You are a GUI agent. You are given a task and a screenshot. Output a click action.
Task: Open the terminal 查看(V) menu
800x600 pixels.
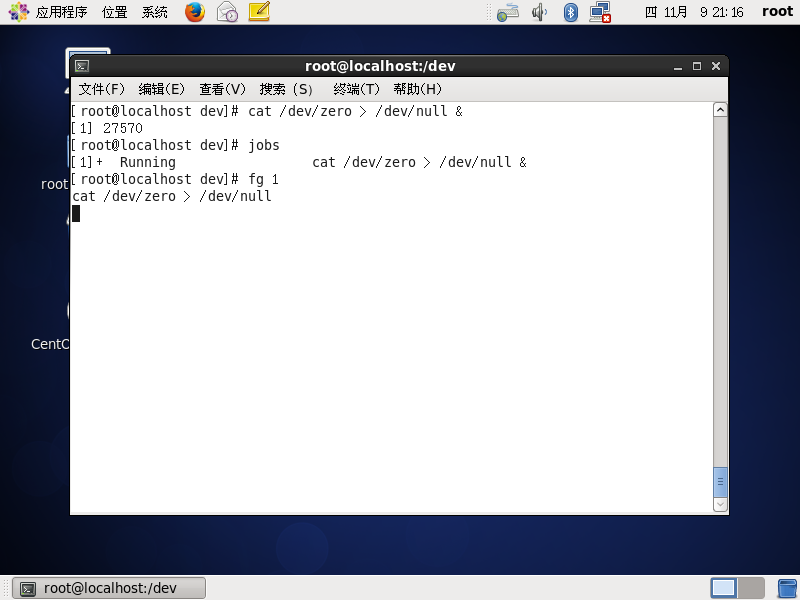[x=222, y=89]
